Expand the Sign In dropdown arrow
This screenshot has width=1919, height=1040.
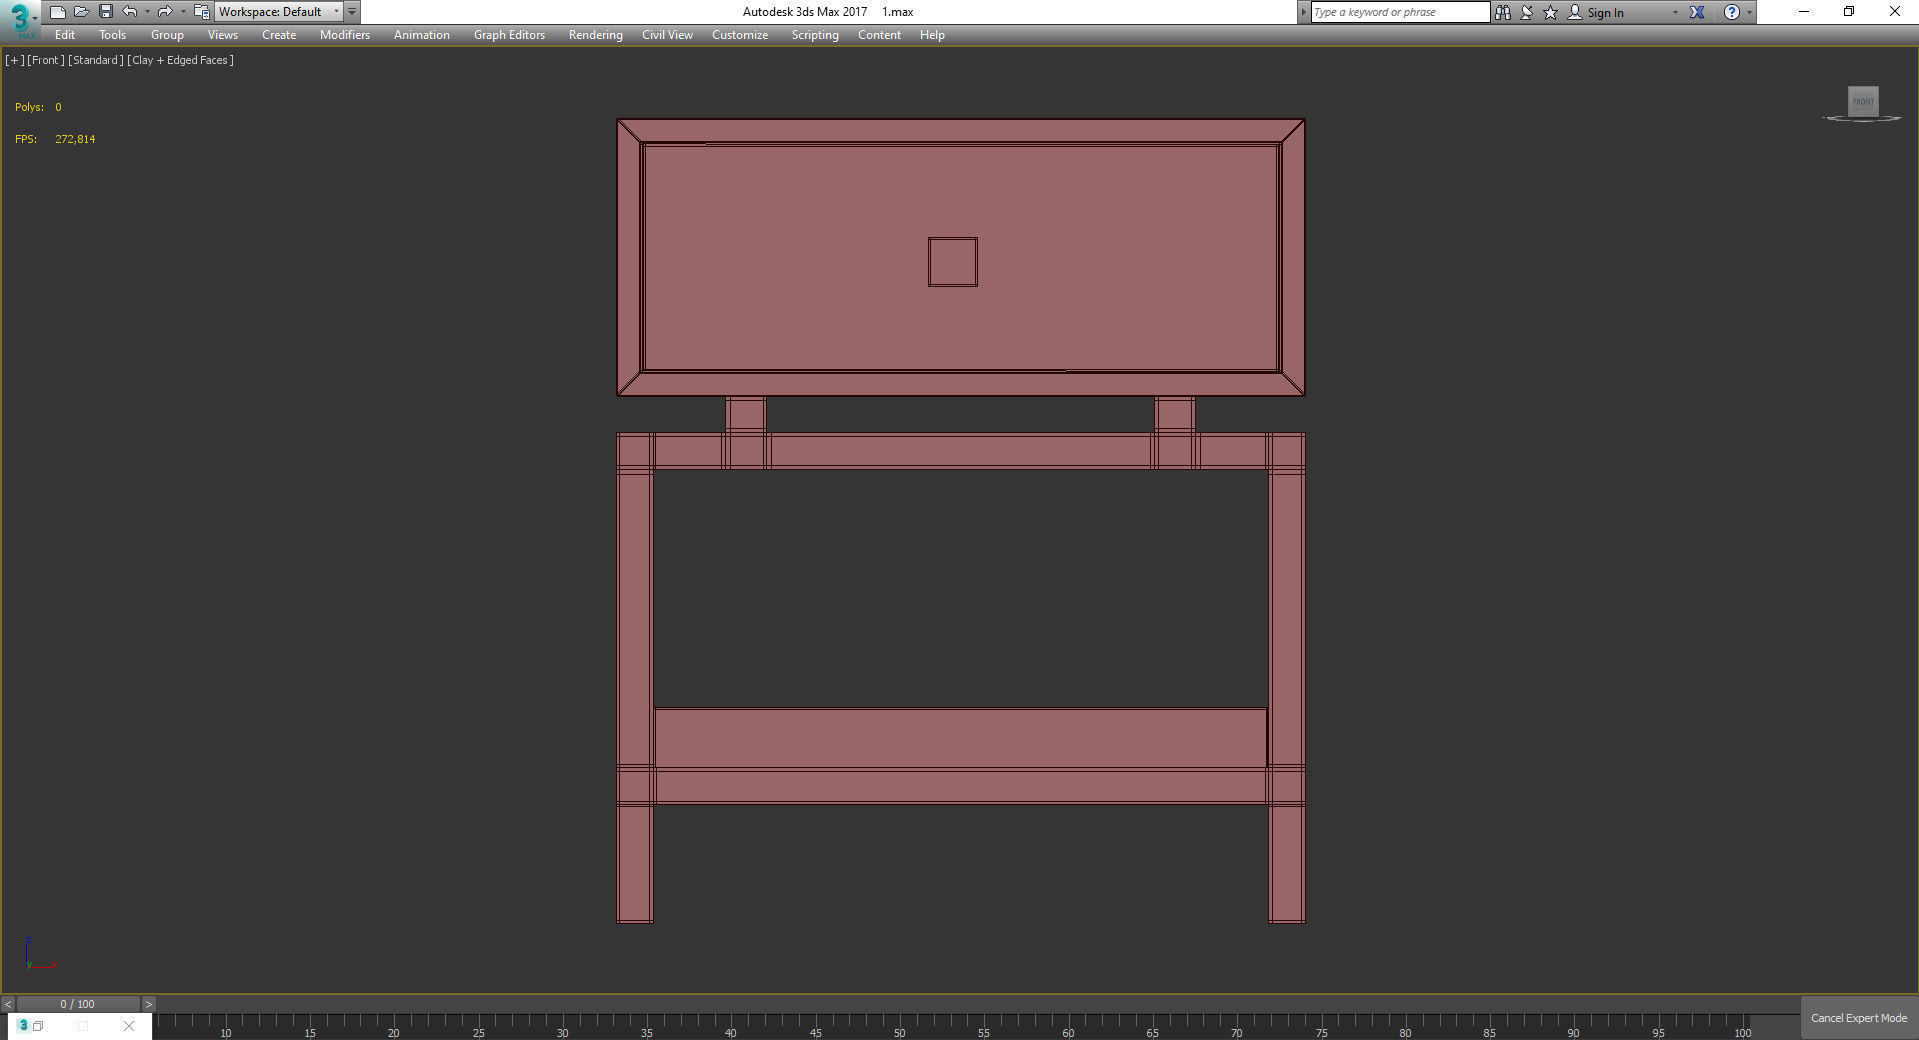(x=1675, y=12)
